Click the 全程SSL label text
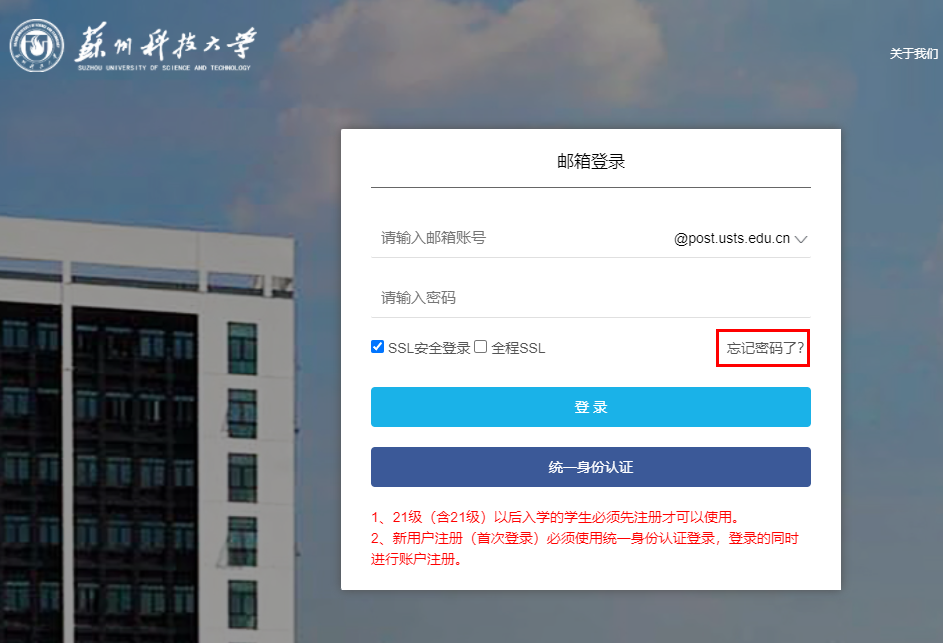The image size is (943, 643). (518, 348)
